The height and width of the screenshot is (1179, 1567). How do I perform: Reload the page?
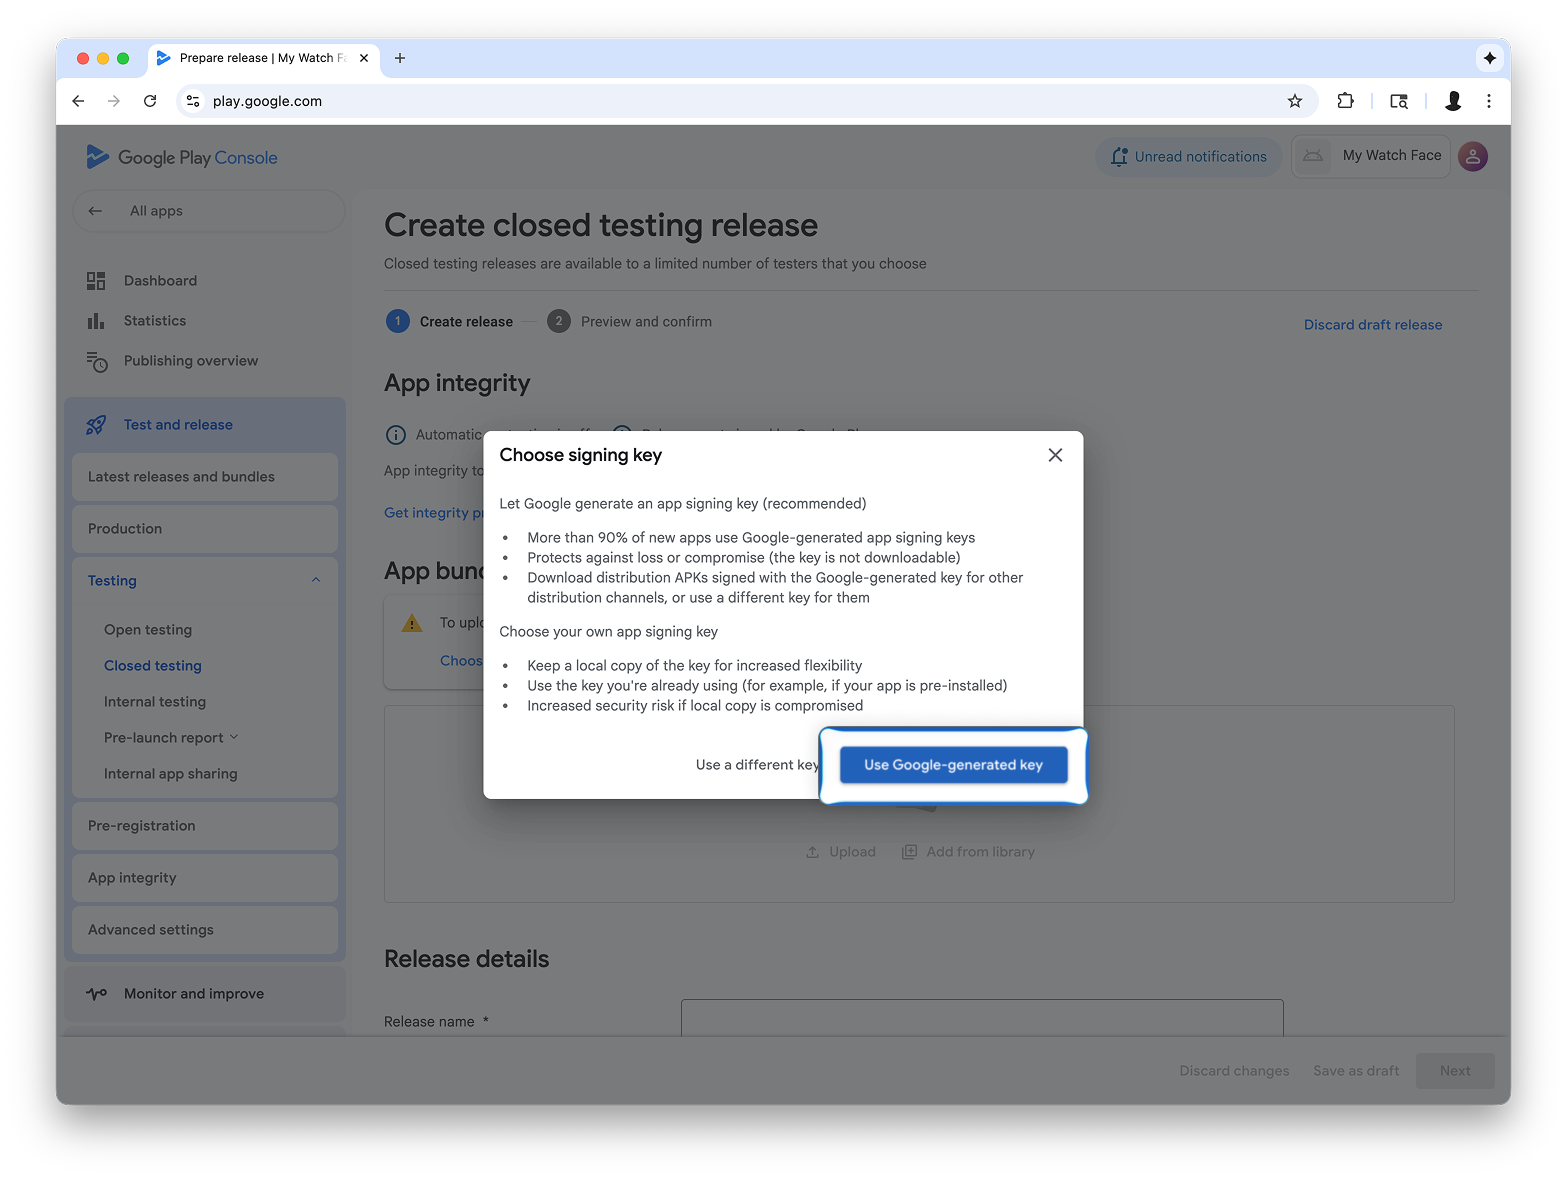[150, 101]
